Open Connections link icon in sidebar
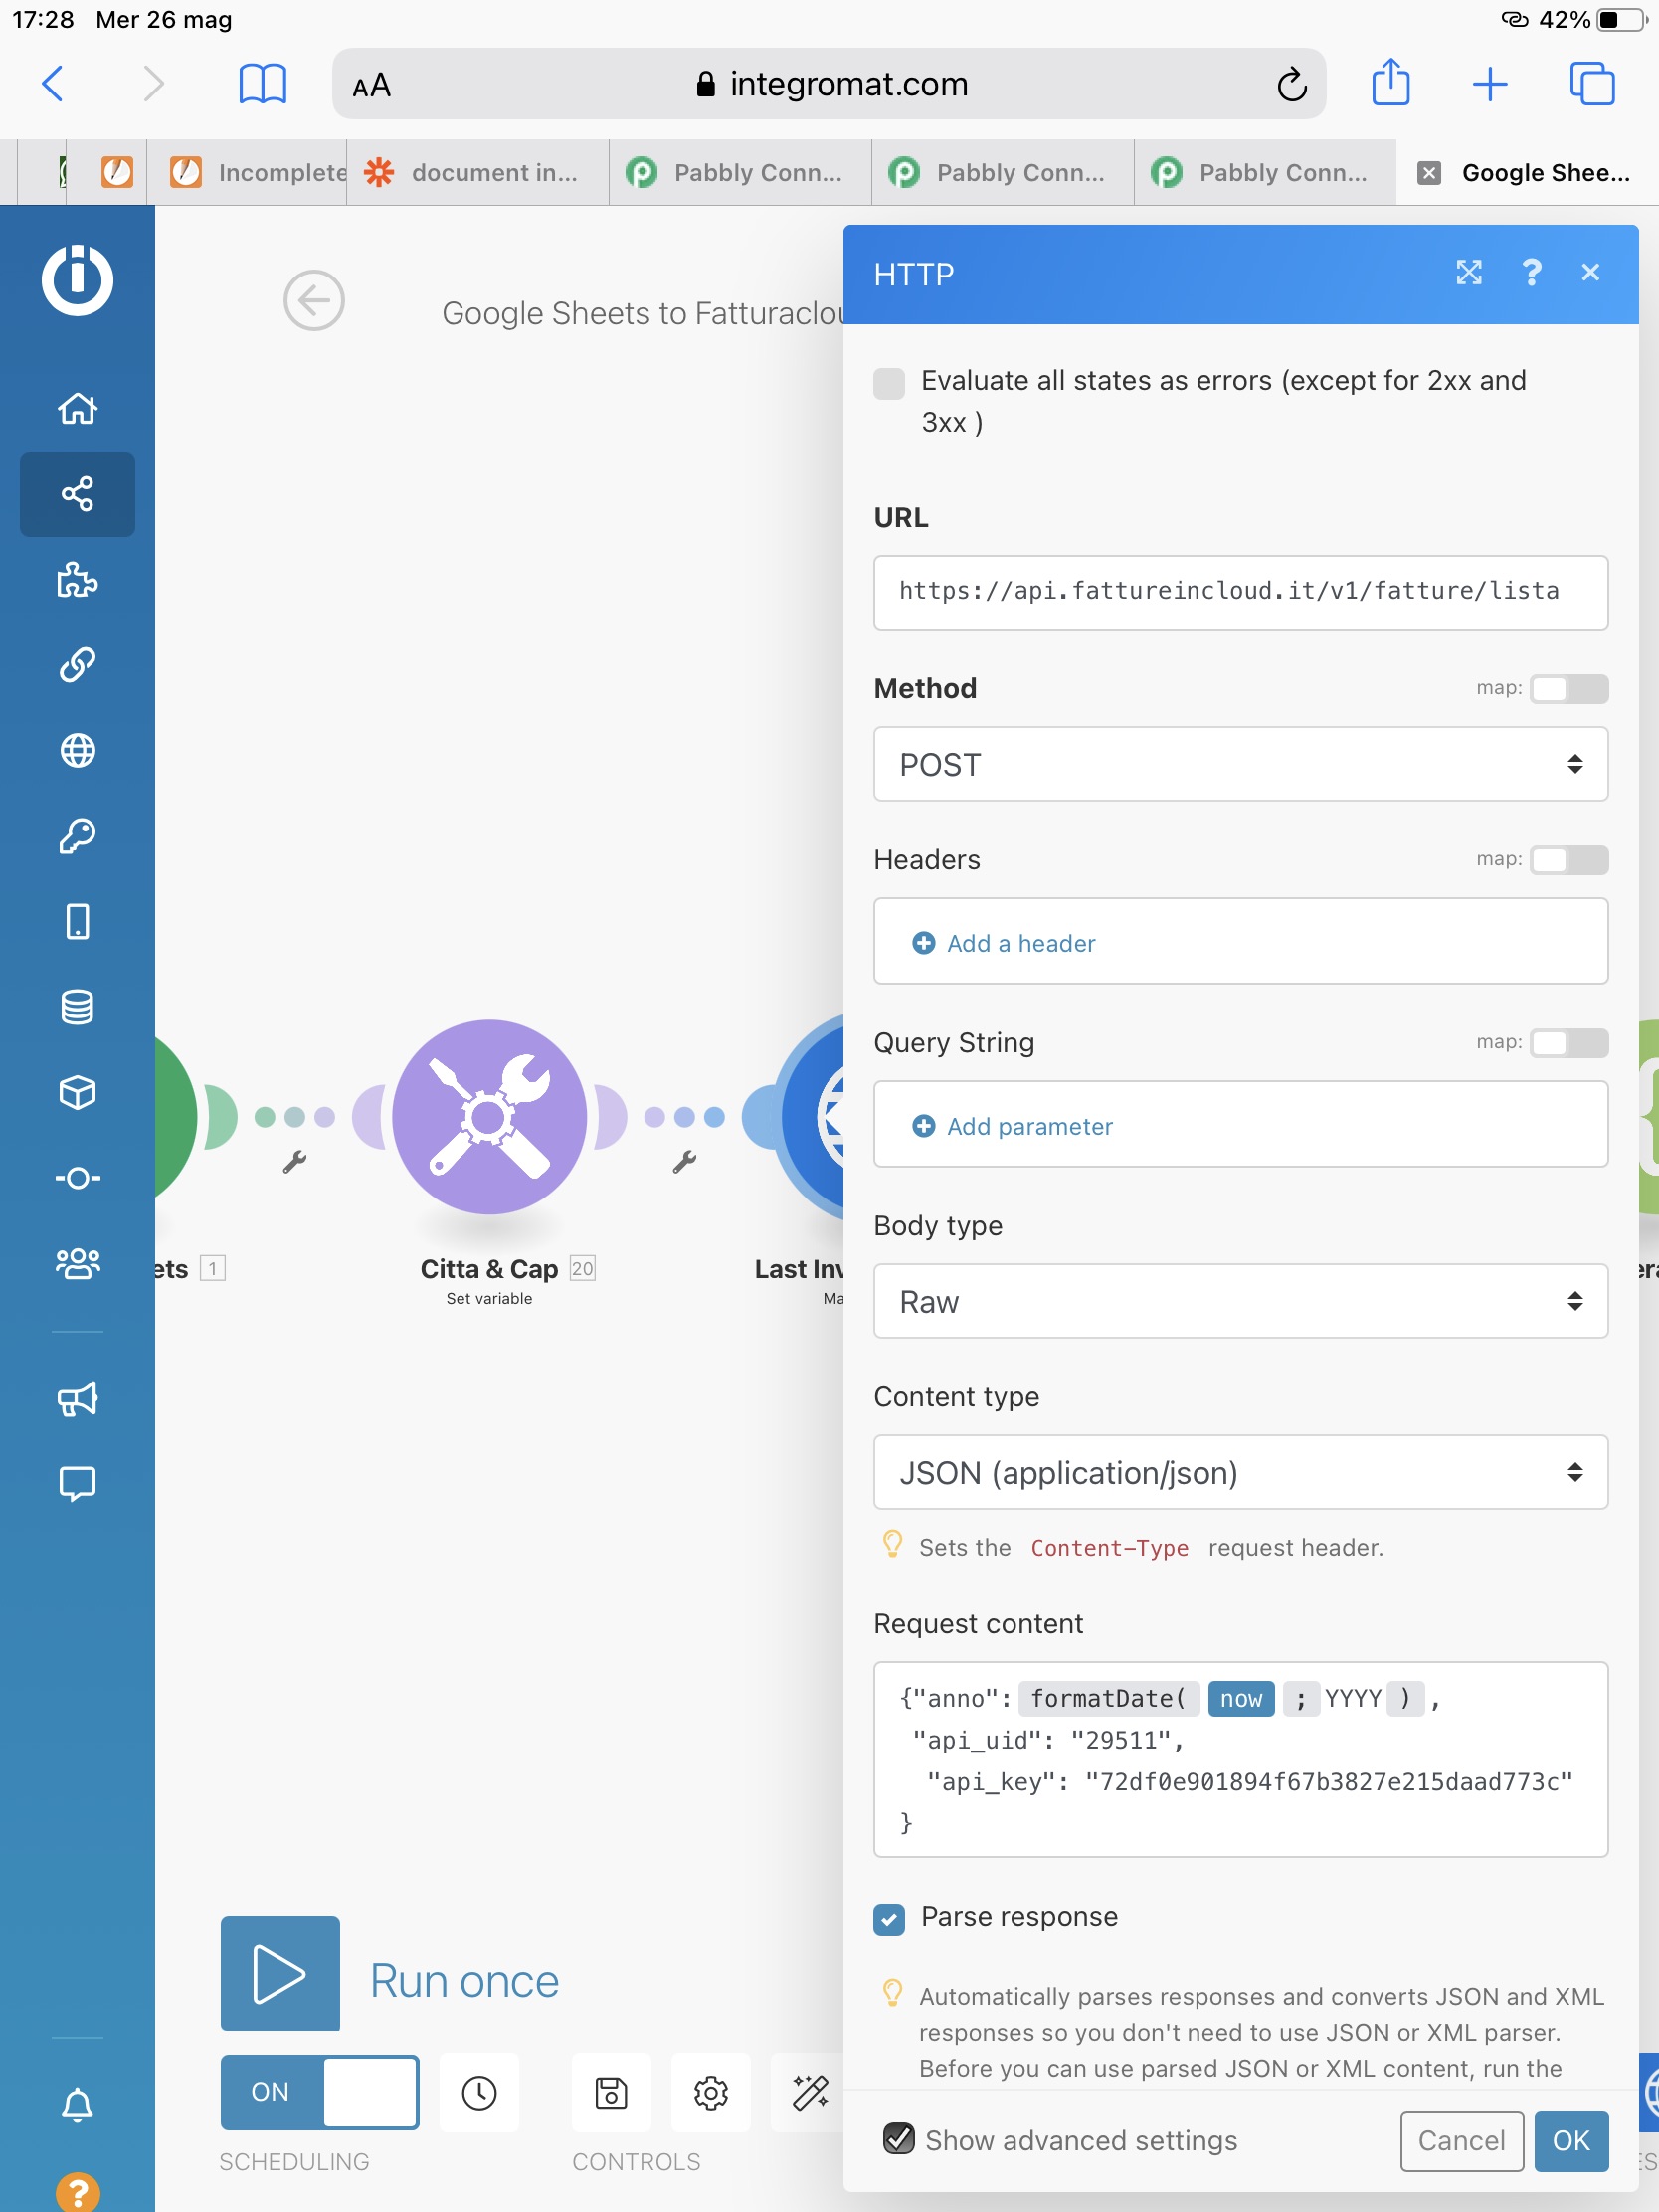The image size is (1659, 2212). point(77,665)
